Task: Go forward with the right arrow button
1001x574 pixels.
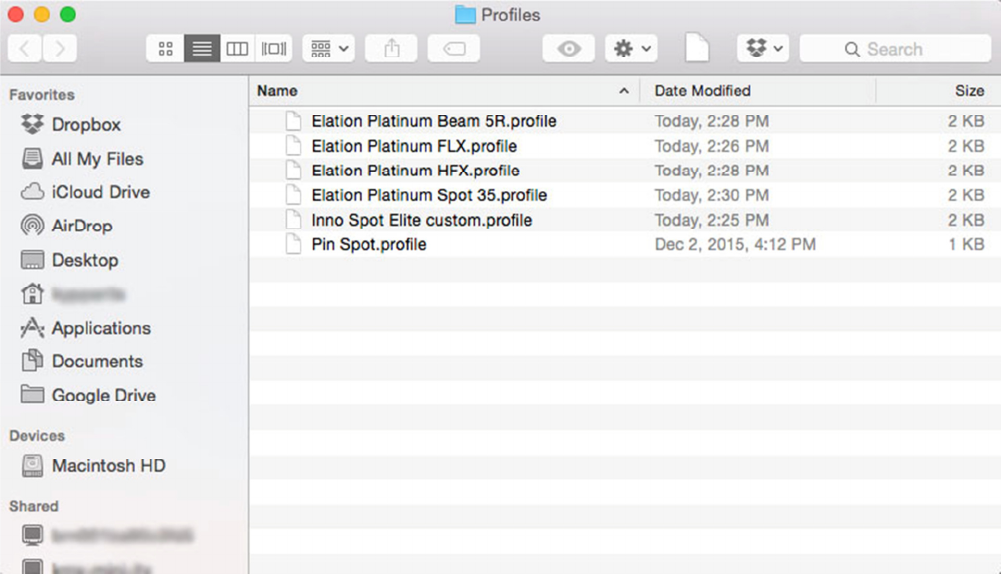Action: pos(60,49)
